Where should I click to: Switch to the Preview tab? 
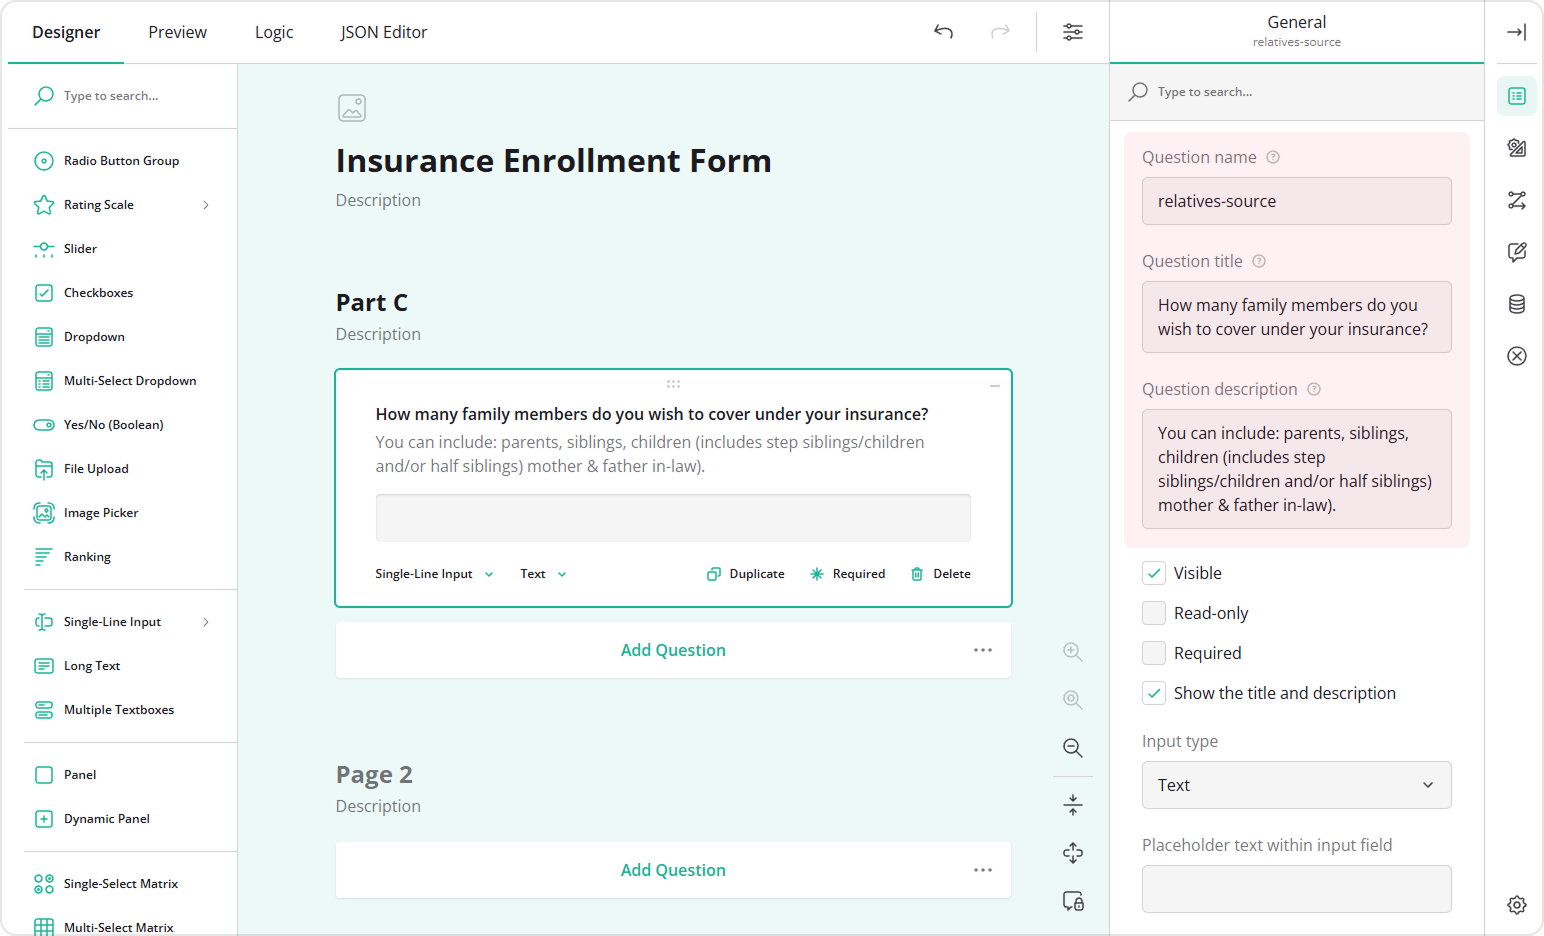point(177,32)
